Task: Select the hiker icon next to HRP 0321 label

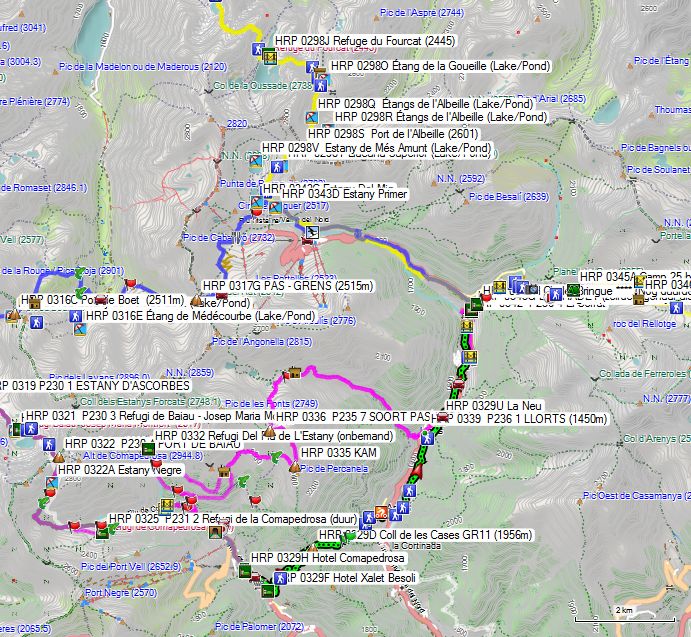Action: click(32, 428)
